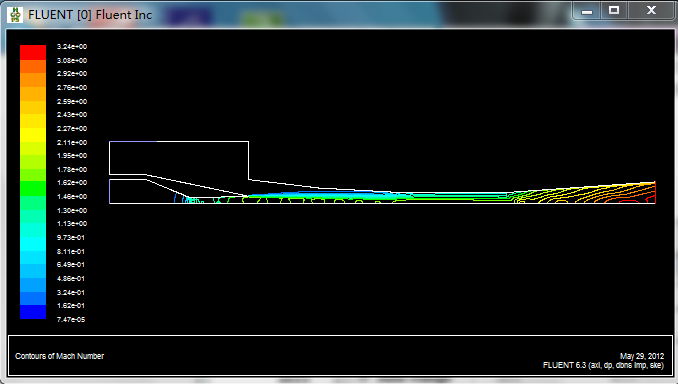Screen dimensions: 678x384
Task: Click the legend value 1.95e+00
Action: click(x=72, y=156)
